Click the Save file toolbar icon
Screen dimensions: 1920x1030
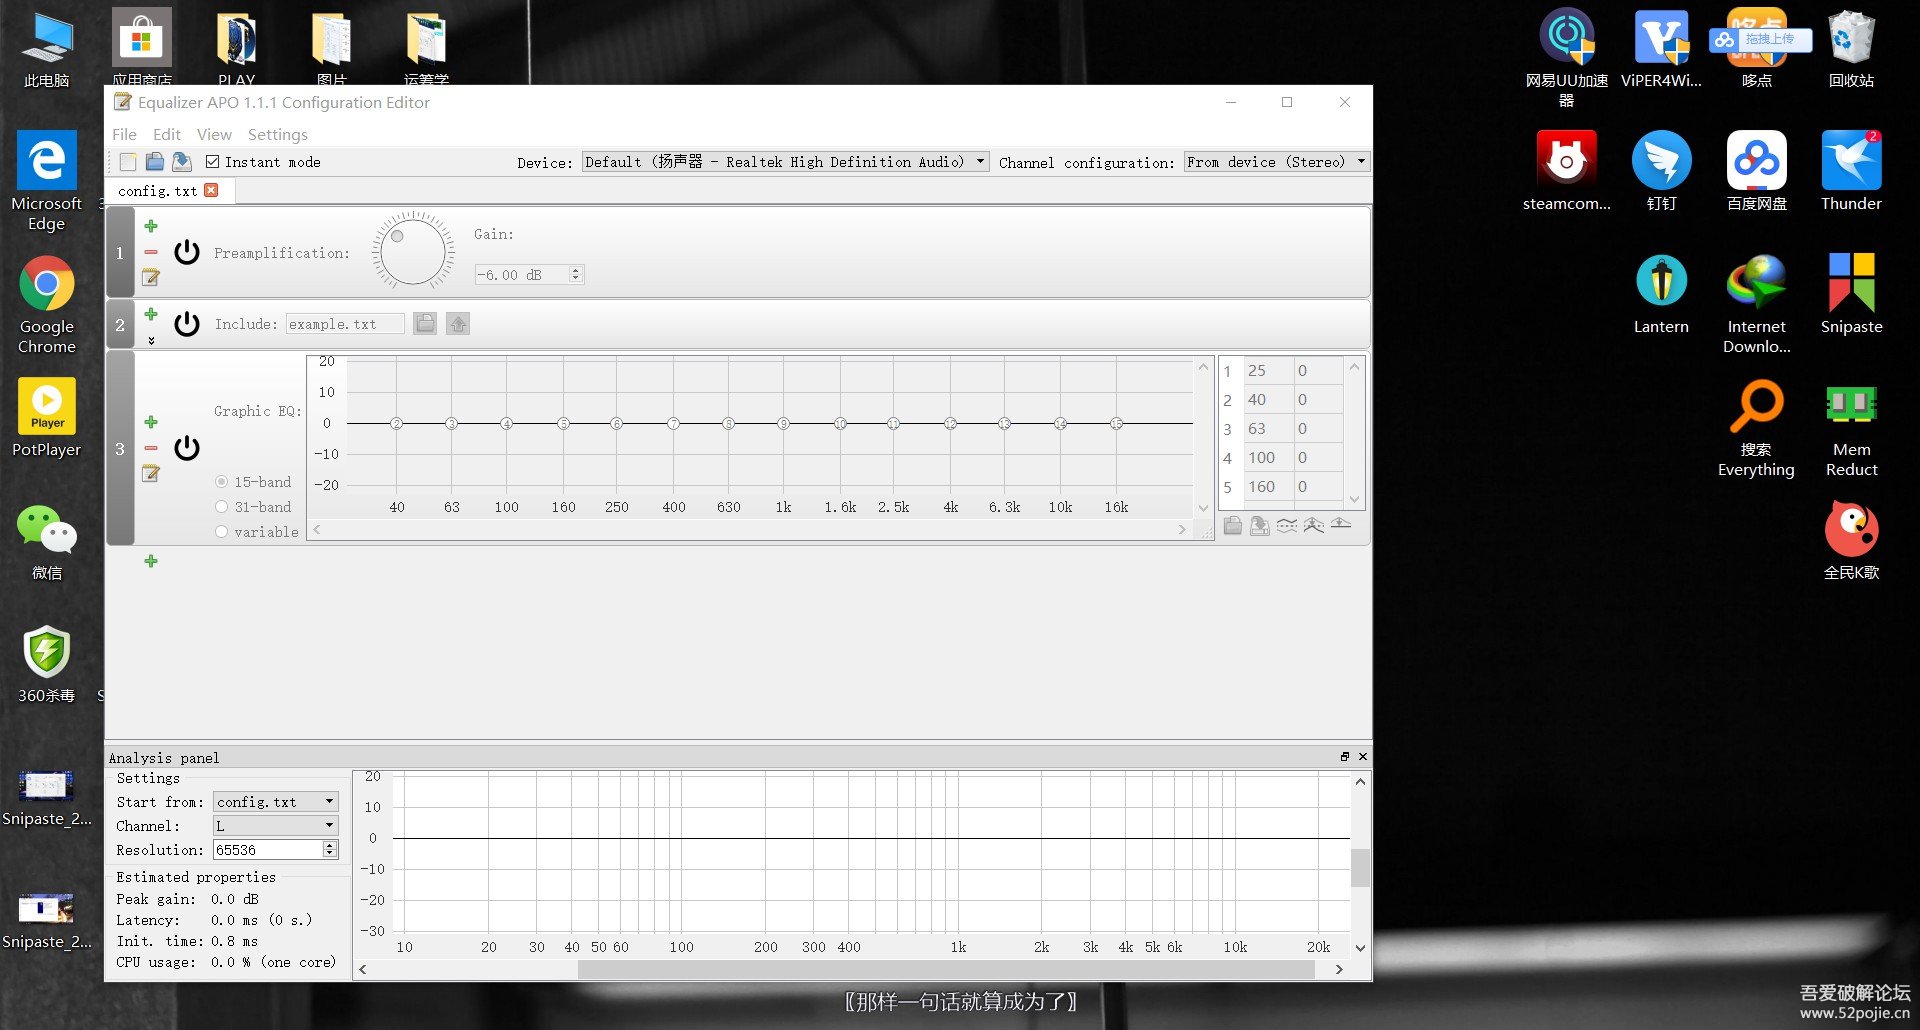tap(182, 162)
